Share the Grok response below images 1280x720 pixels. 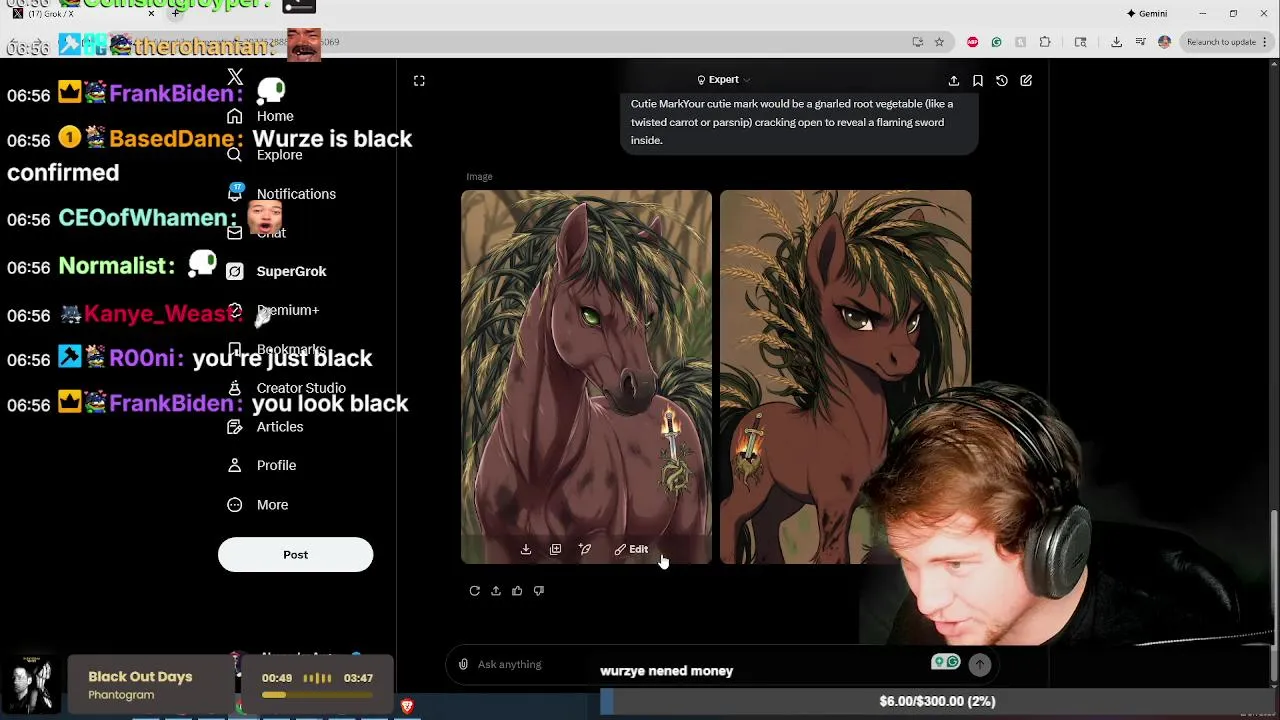click(496, 591)
